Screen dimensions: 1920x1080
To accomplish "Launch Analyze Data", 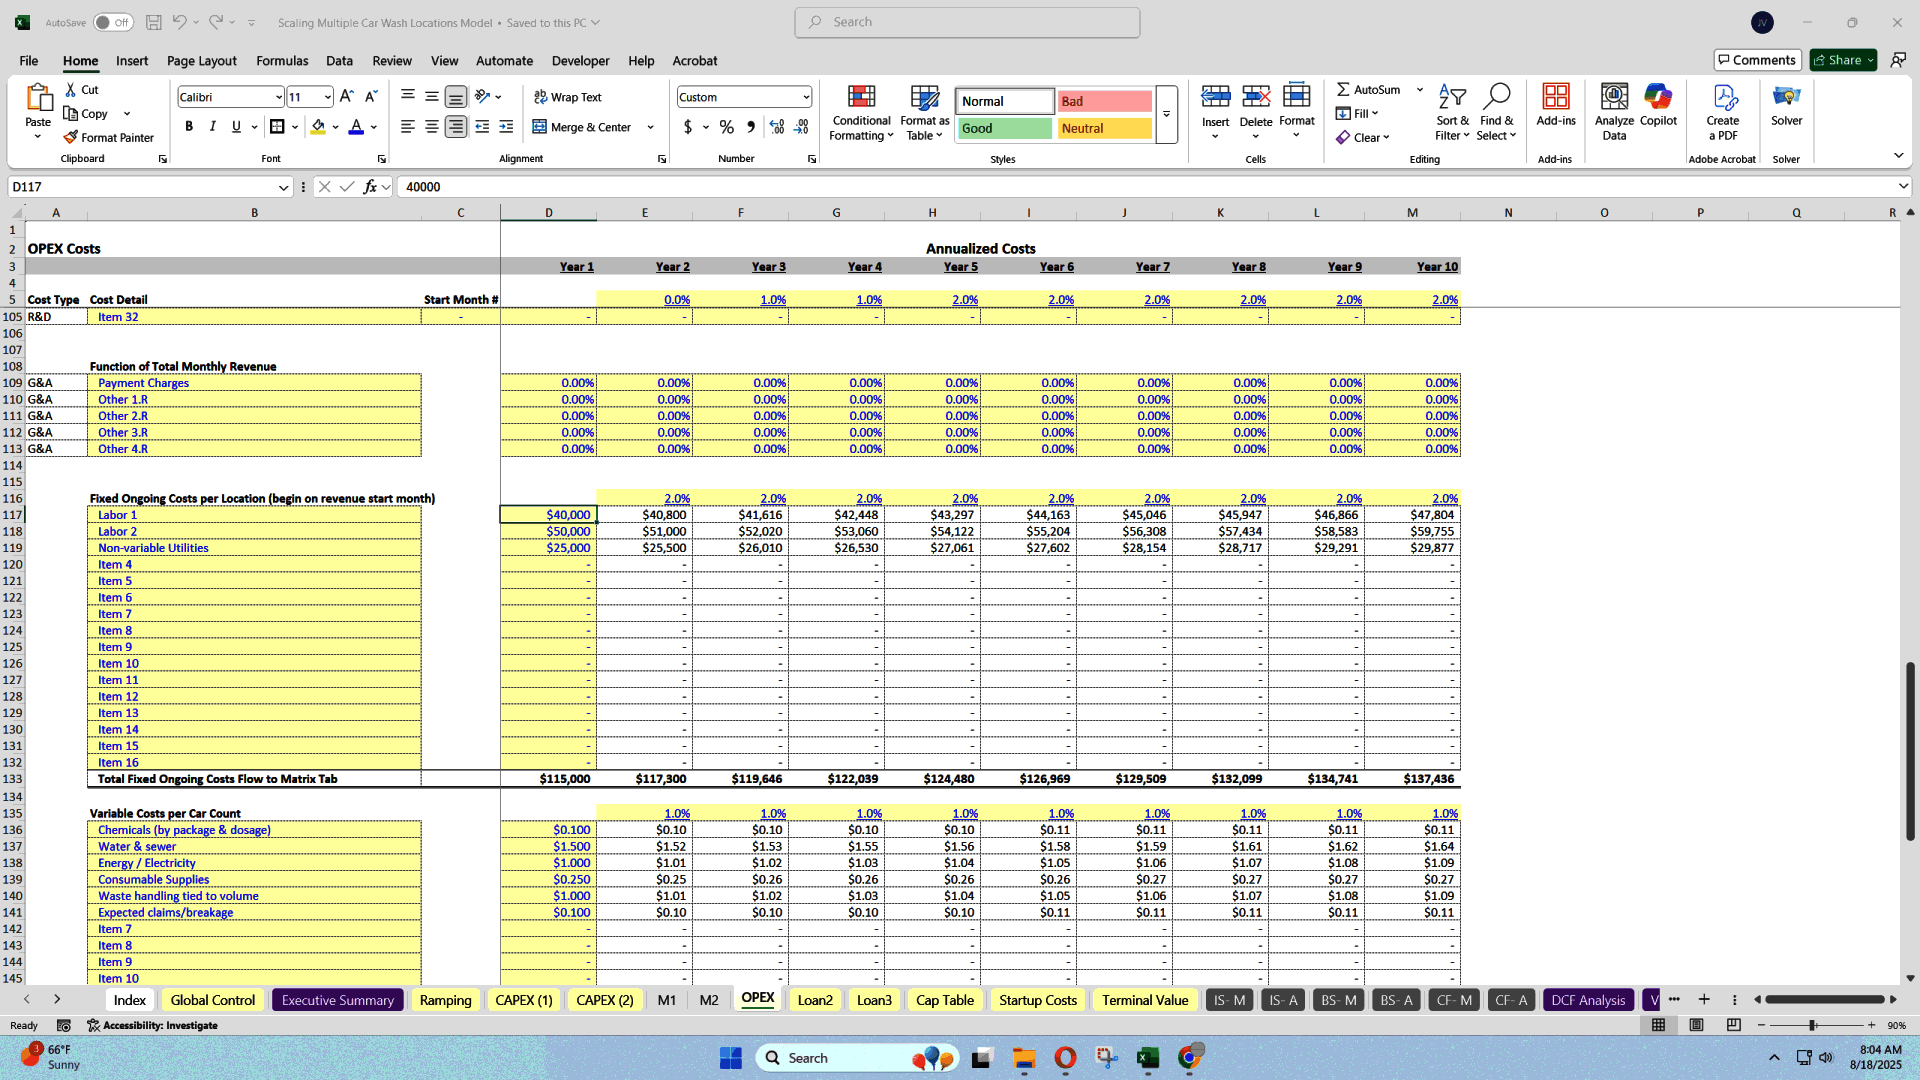I will tap(1614, 113).
